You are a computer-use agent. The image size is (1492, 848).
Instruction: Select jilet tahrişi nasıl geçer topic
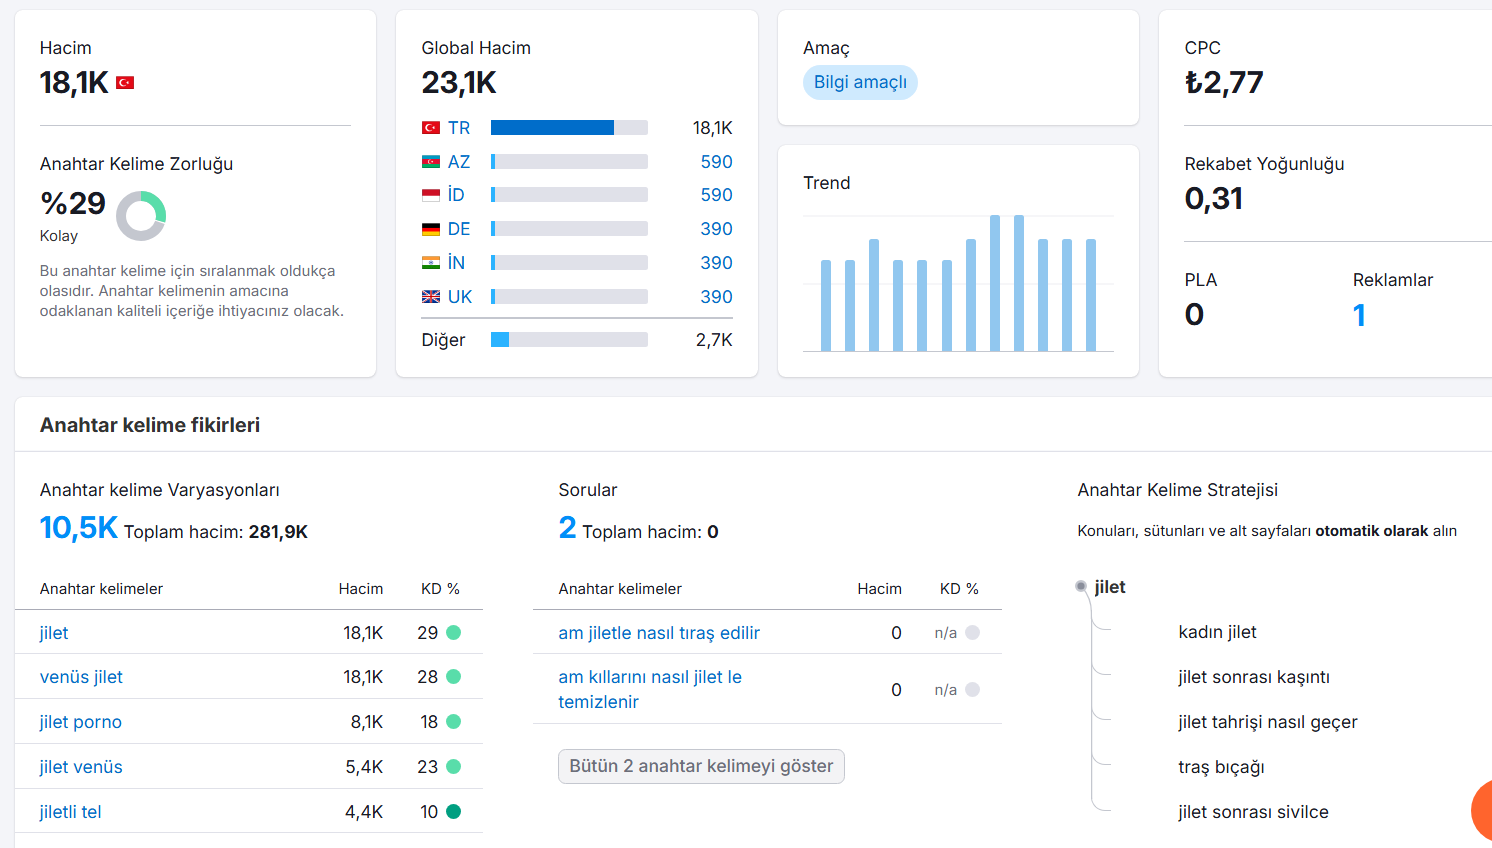pos(1268,722)
